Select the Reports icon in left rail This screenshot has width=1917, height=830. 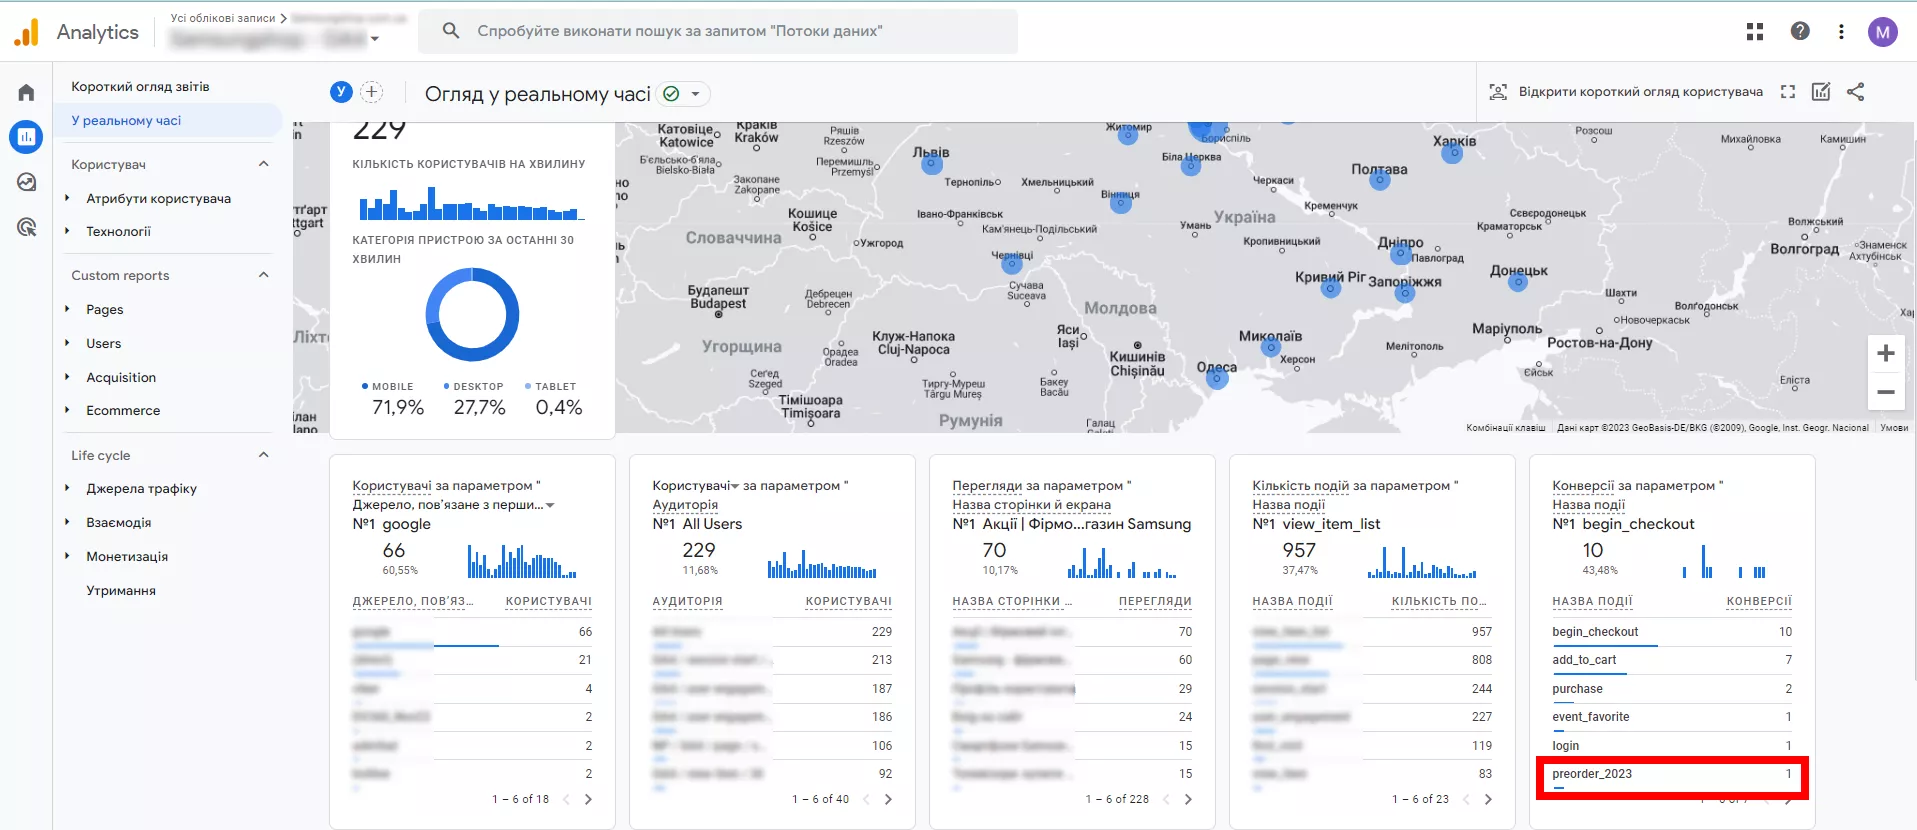tap(26, 137)
